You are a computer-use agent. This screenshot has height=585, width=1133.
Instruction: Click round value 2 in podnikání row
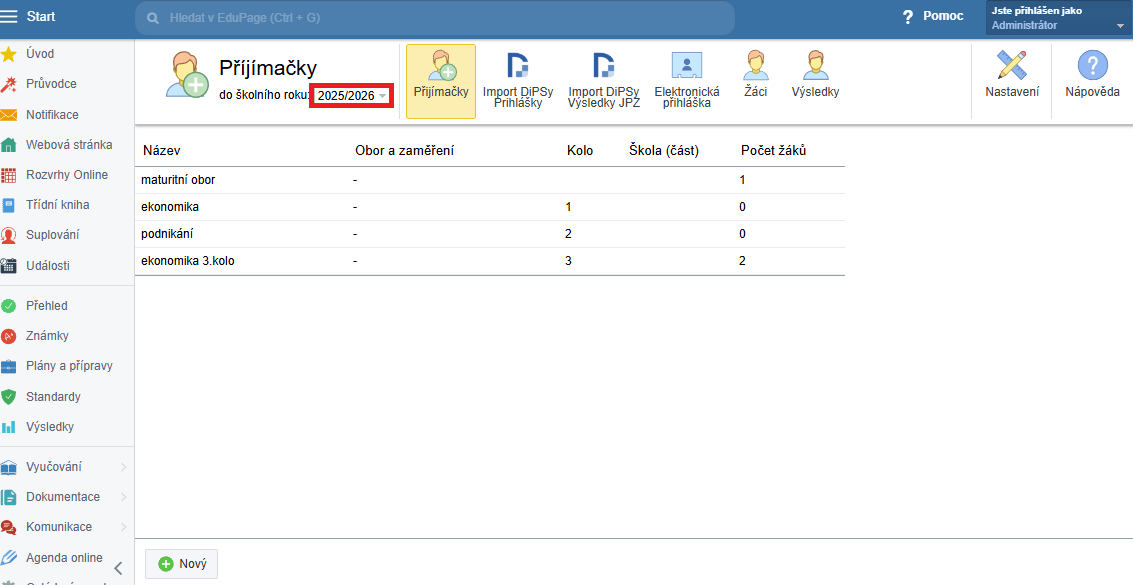[x=569, y=234]
